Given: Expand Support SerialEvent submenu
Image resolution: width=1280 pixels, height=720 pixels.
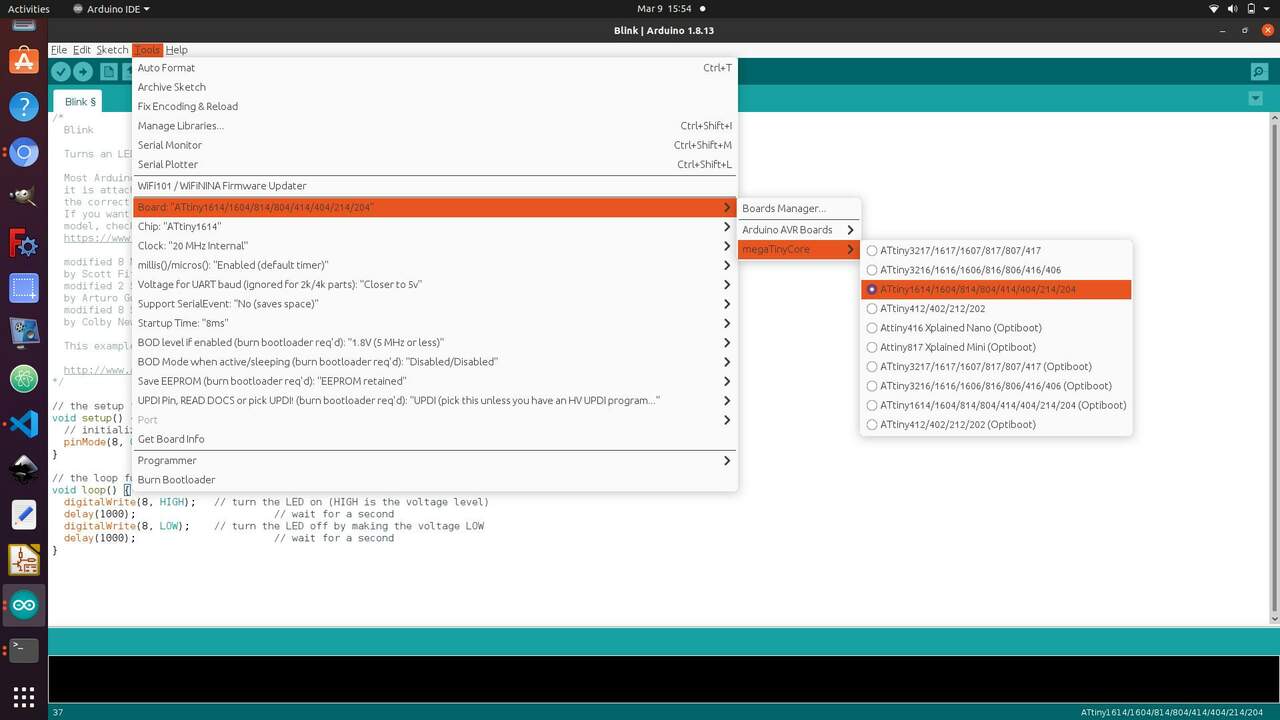Looking at the screenshot, I should coord(435,304).
